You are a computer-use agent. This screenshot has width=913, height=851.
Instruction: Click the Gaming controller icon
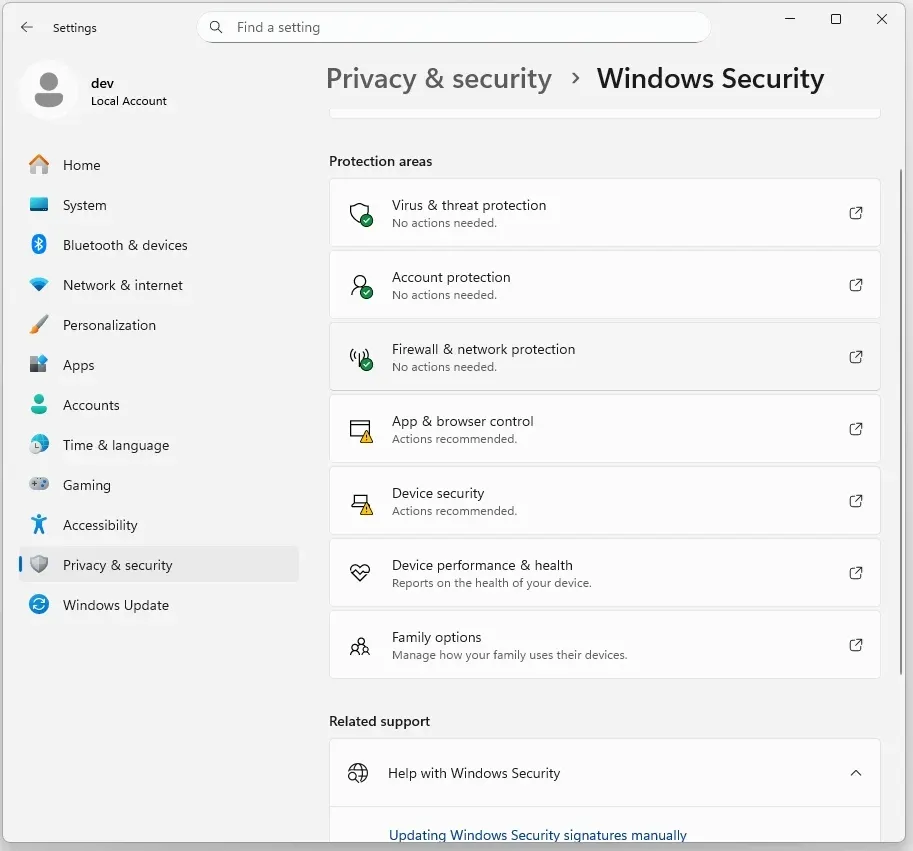(39, 484)
